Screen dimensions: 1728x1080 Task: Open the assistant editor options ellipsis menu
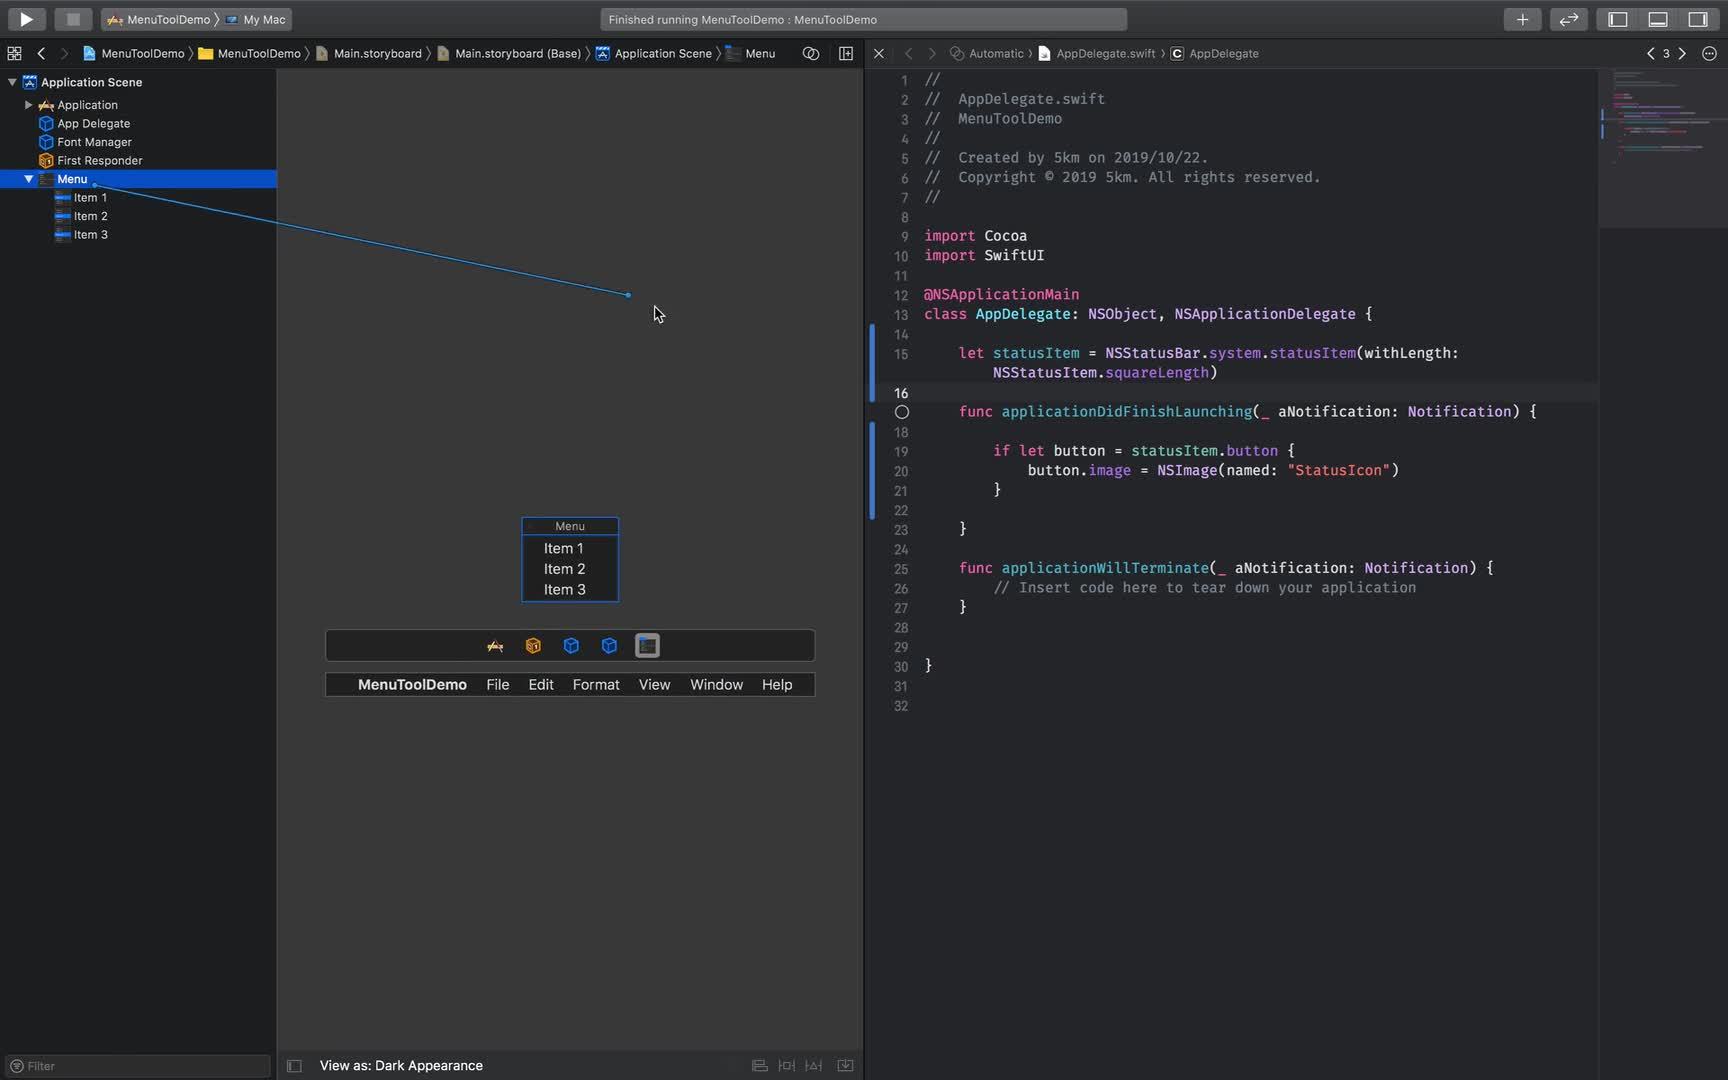click(x=1709, y=53)
